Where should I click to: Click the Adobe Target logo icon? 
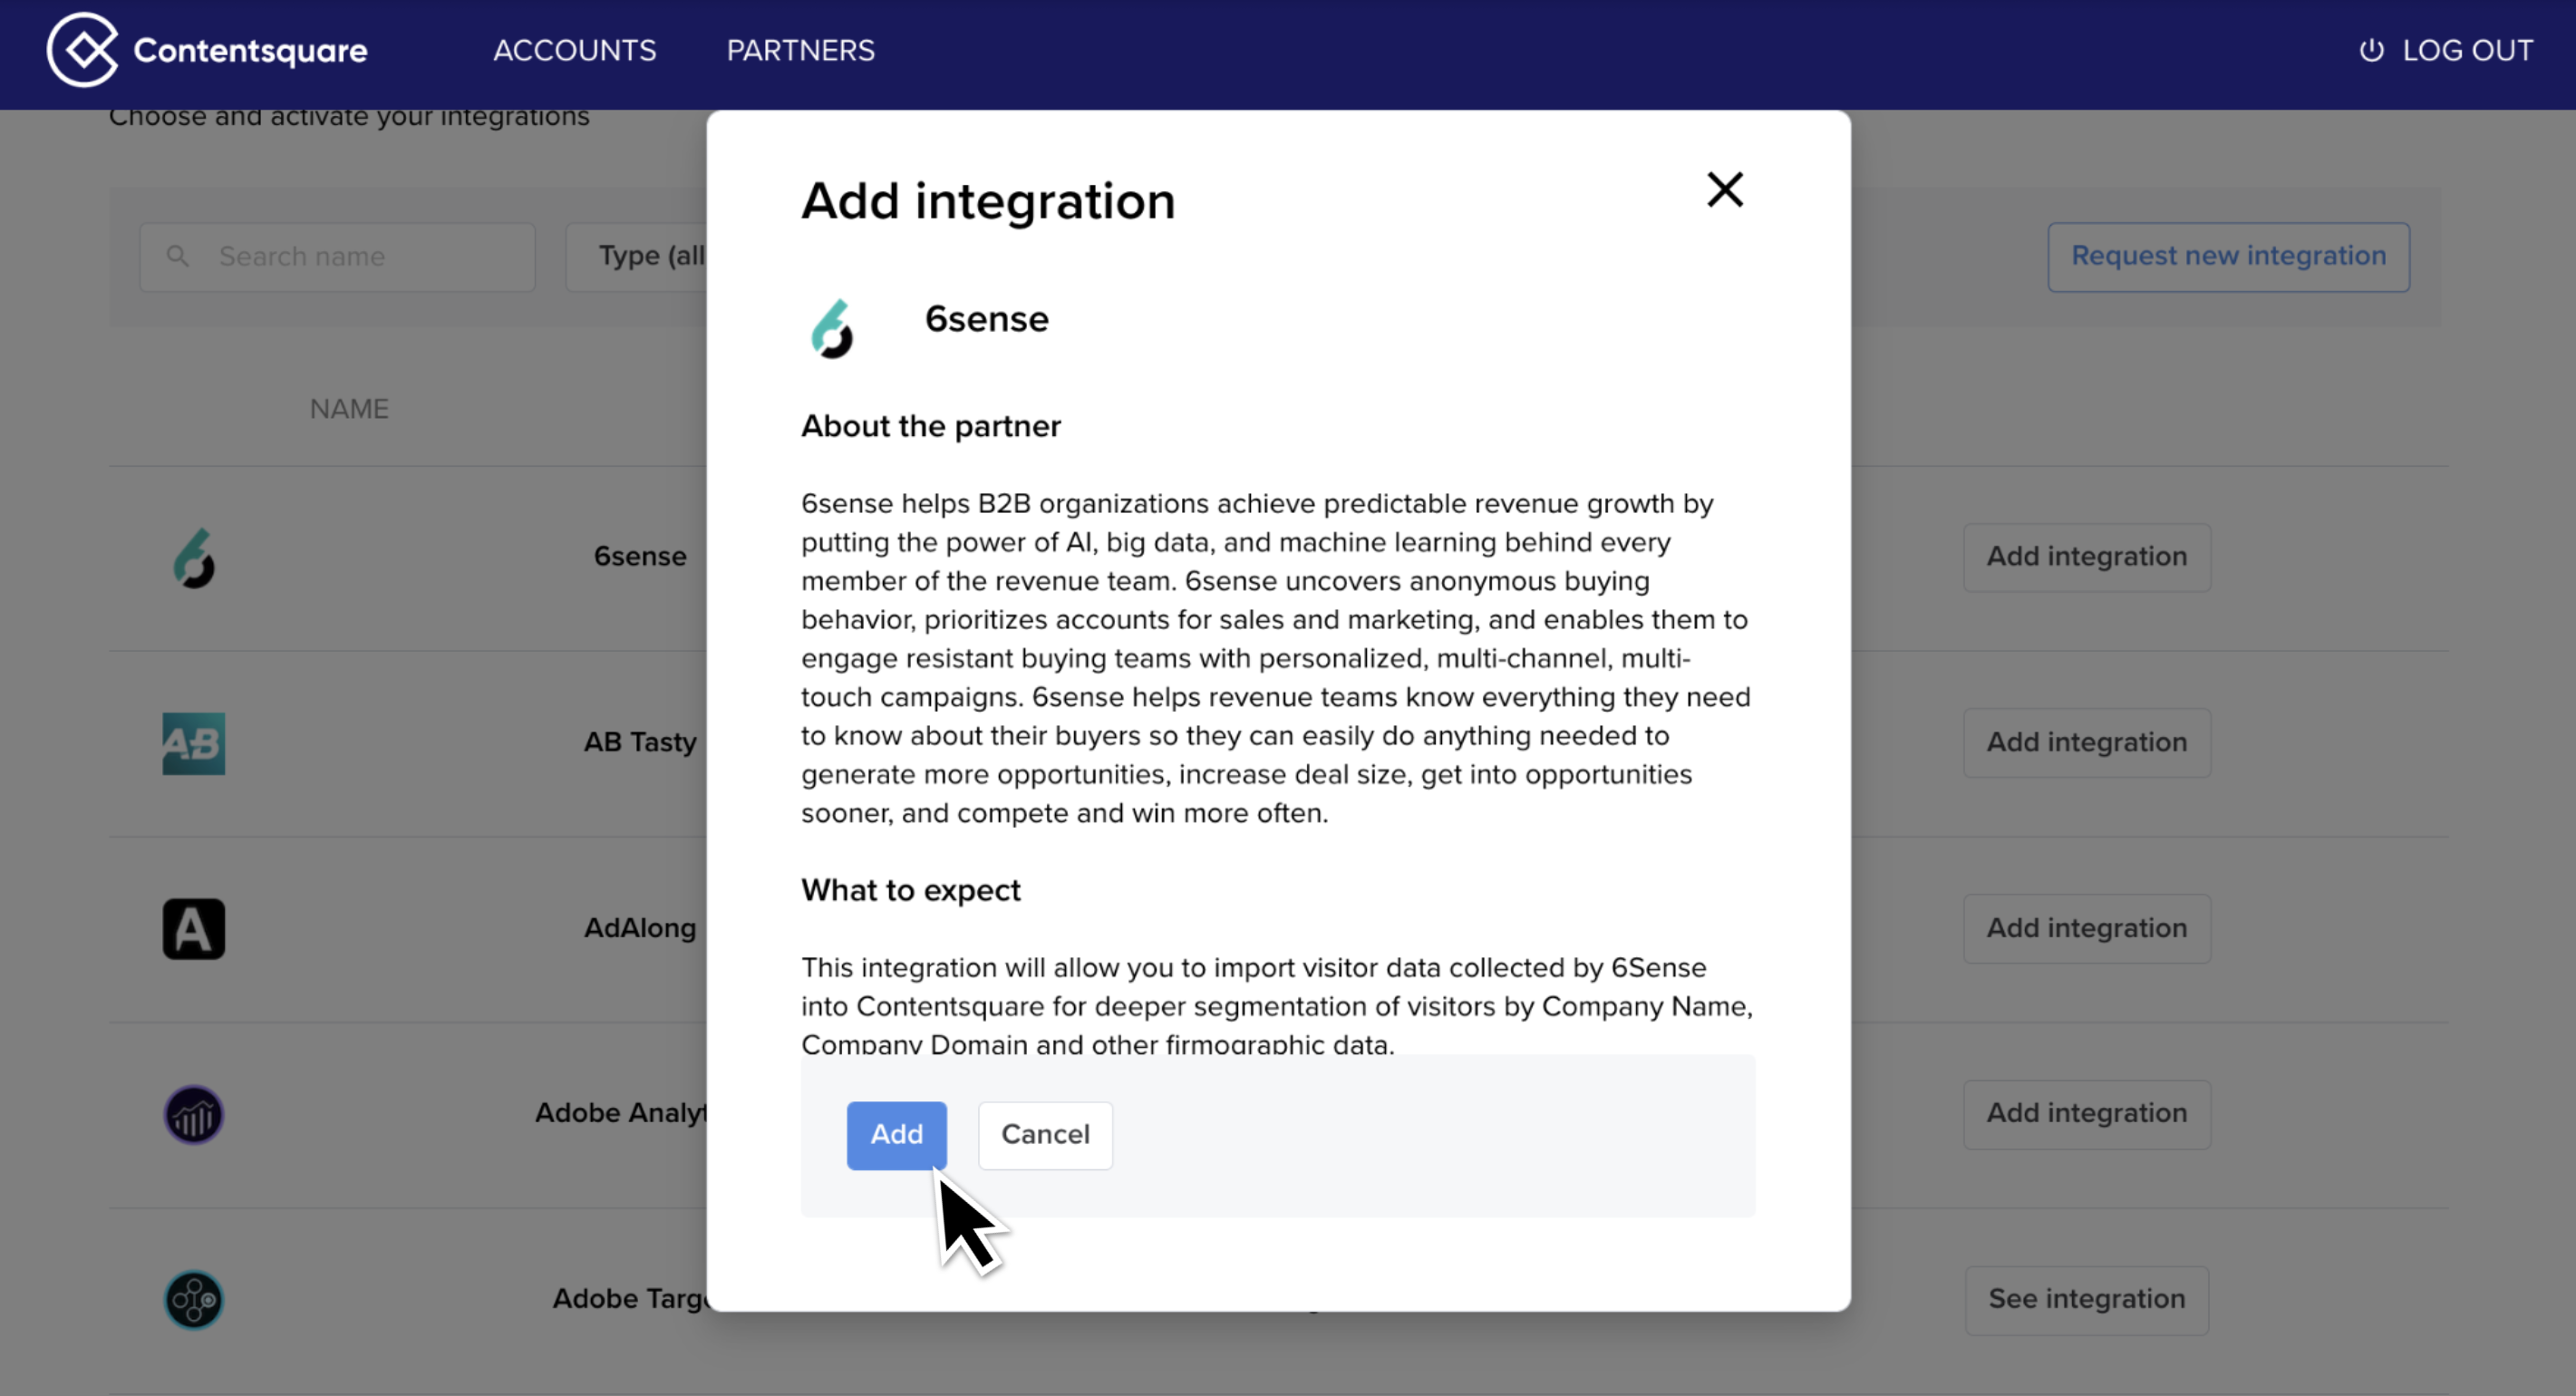tap(194, 1300)
